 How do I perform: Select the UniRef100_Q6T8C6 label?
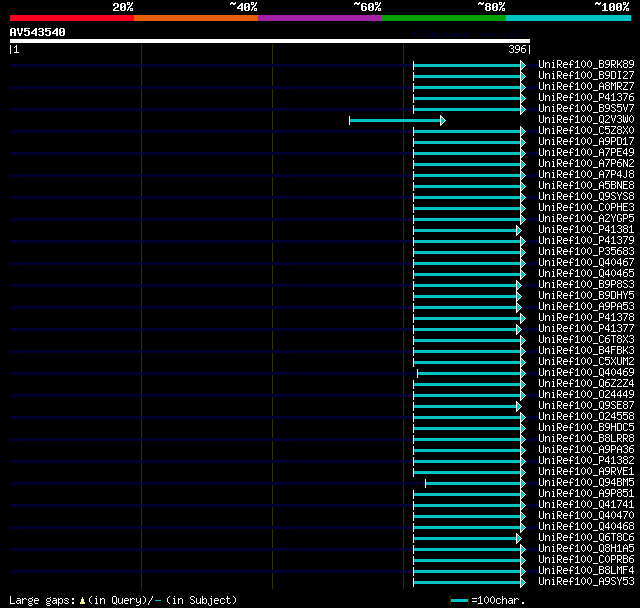pyautogui.click(x=586, y=538)
